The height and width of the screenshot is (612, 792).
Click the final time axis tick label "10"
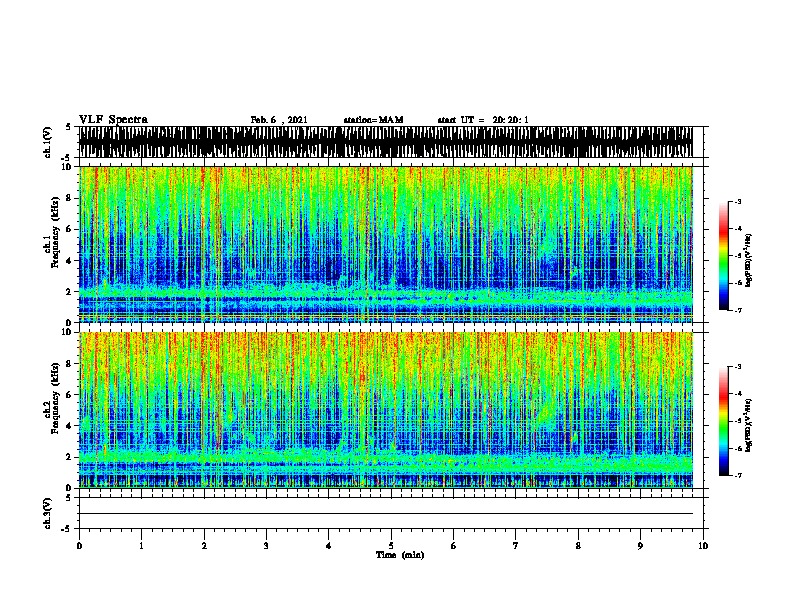[x=703, y=546]
